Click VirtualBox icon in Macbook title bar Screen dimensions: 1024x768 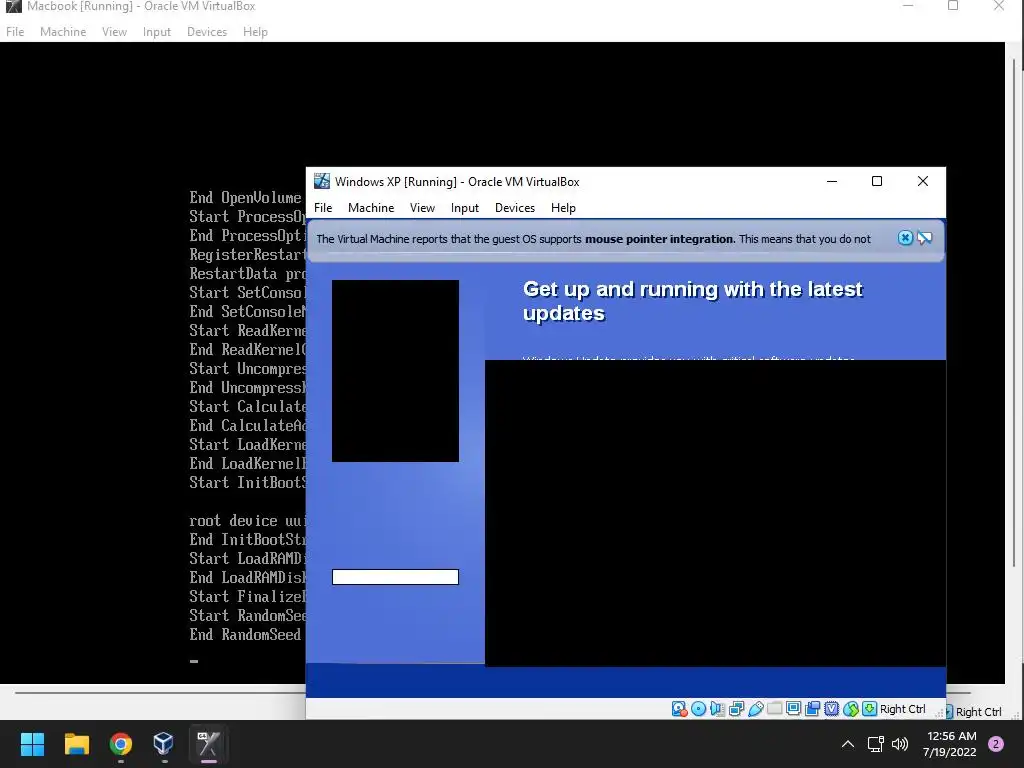pyautogui.click(x=14, y=6)
